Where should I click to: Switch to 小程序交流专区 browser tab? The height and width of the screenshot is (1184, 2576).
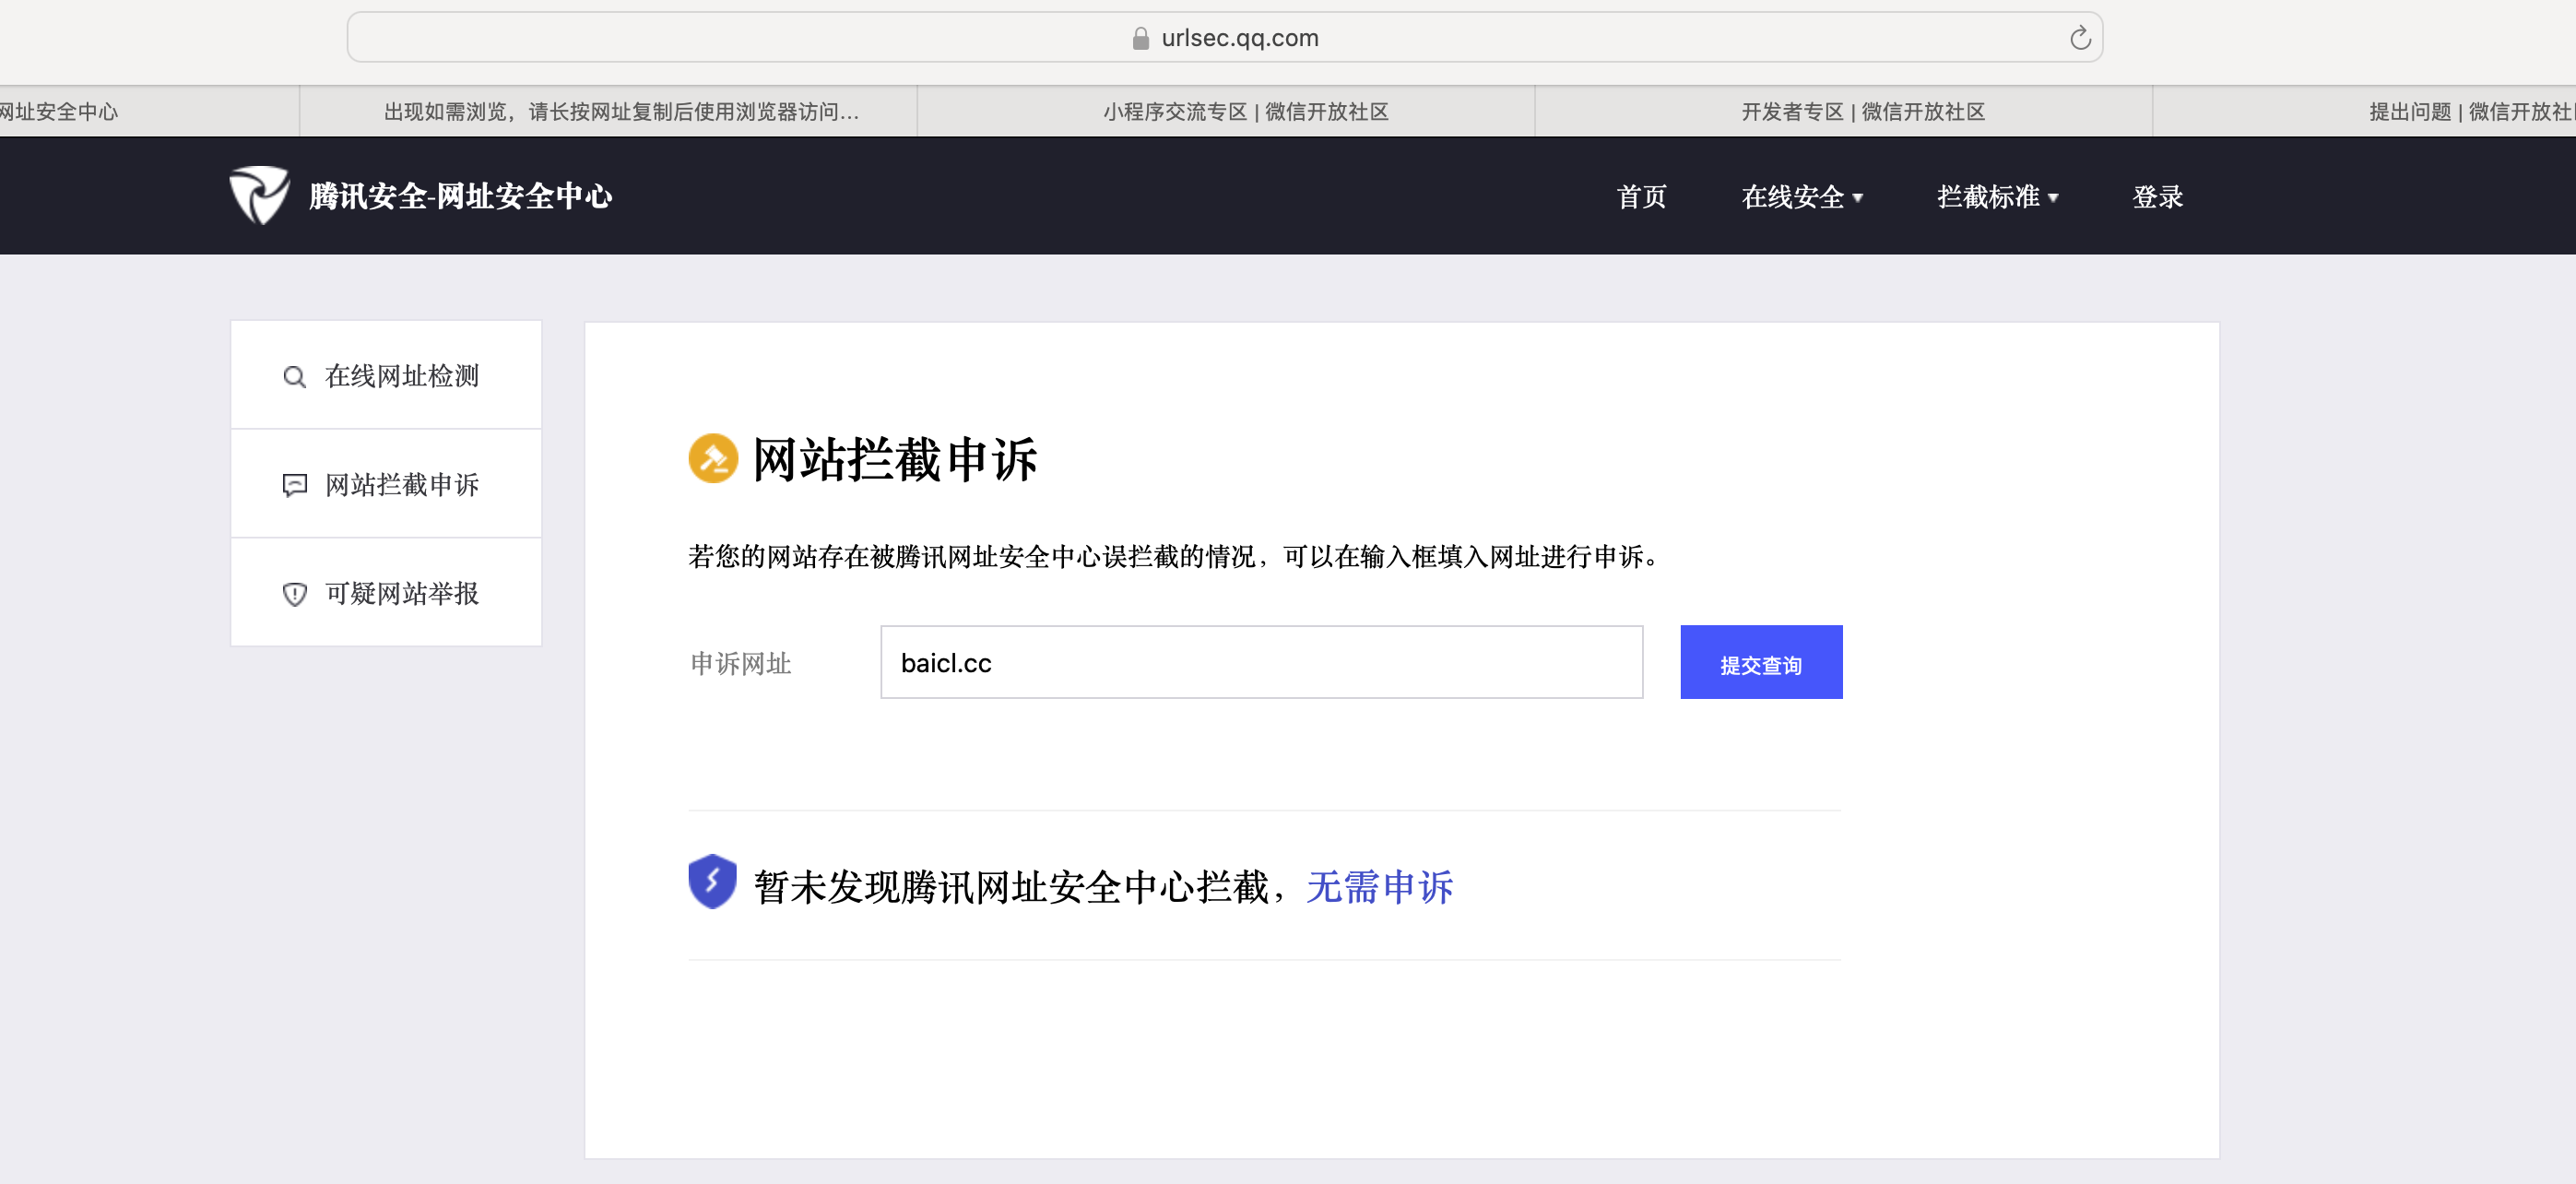1245,112
